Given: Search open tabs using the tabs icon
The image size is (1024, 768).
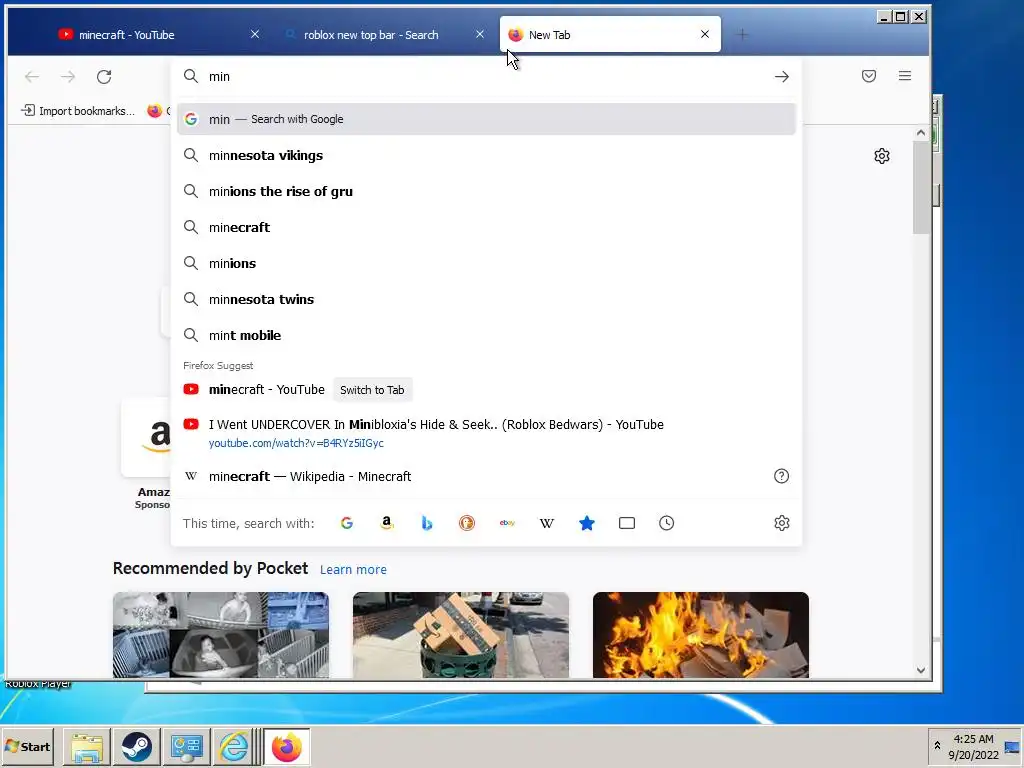Looking at the screenshot, I should coord(627,523).
